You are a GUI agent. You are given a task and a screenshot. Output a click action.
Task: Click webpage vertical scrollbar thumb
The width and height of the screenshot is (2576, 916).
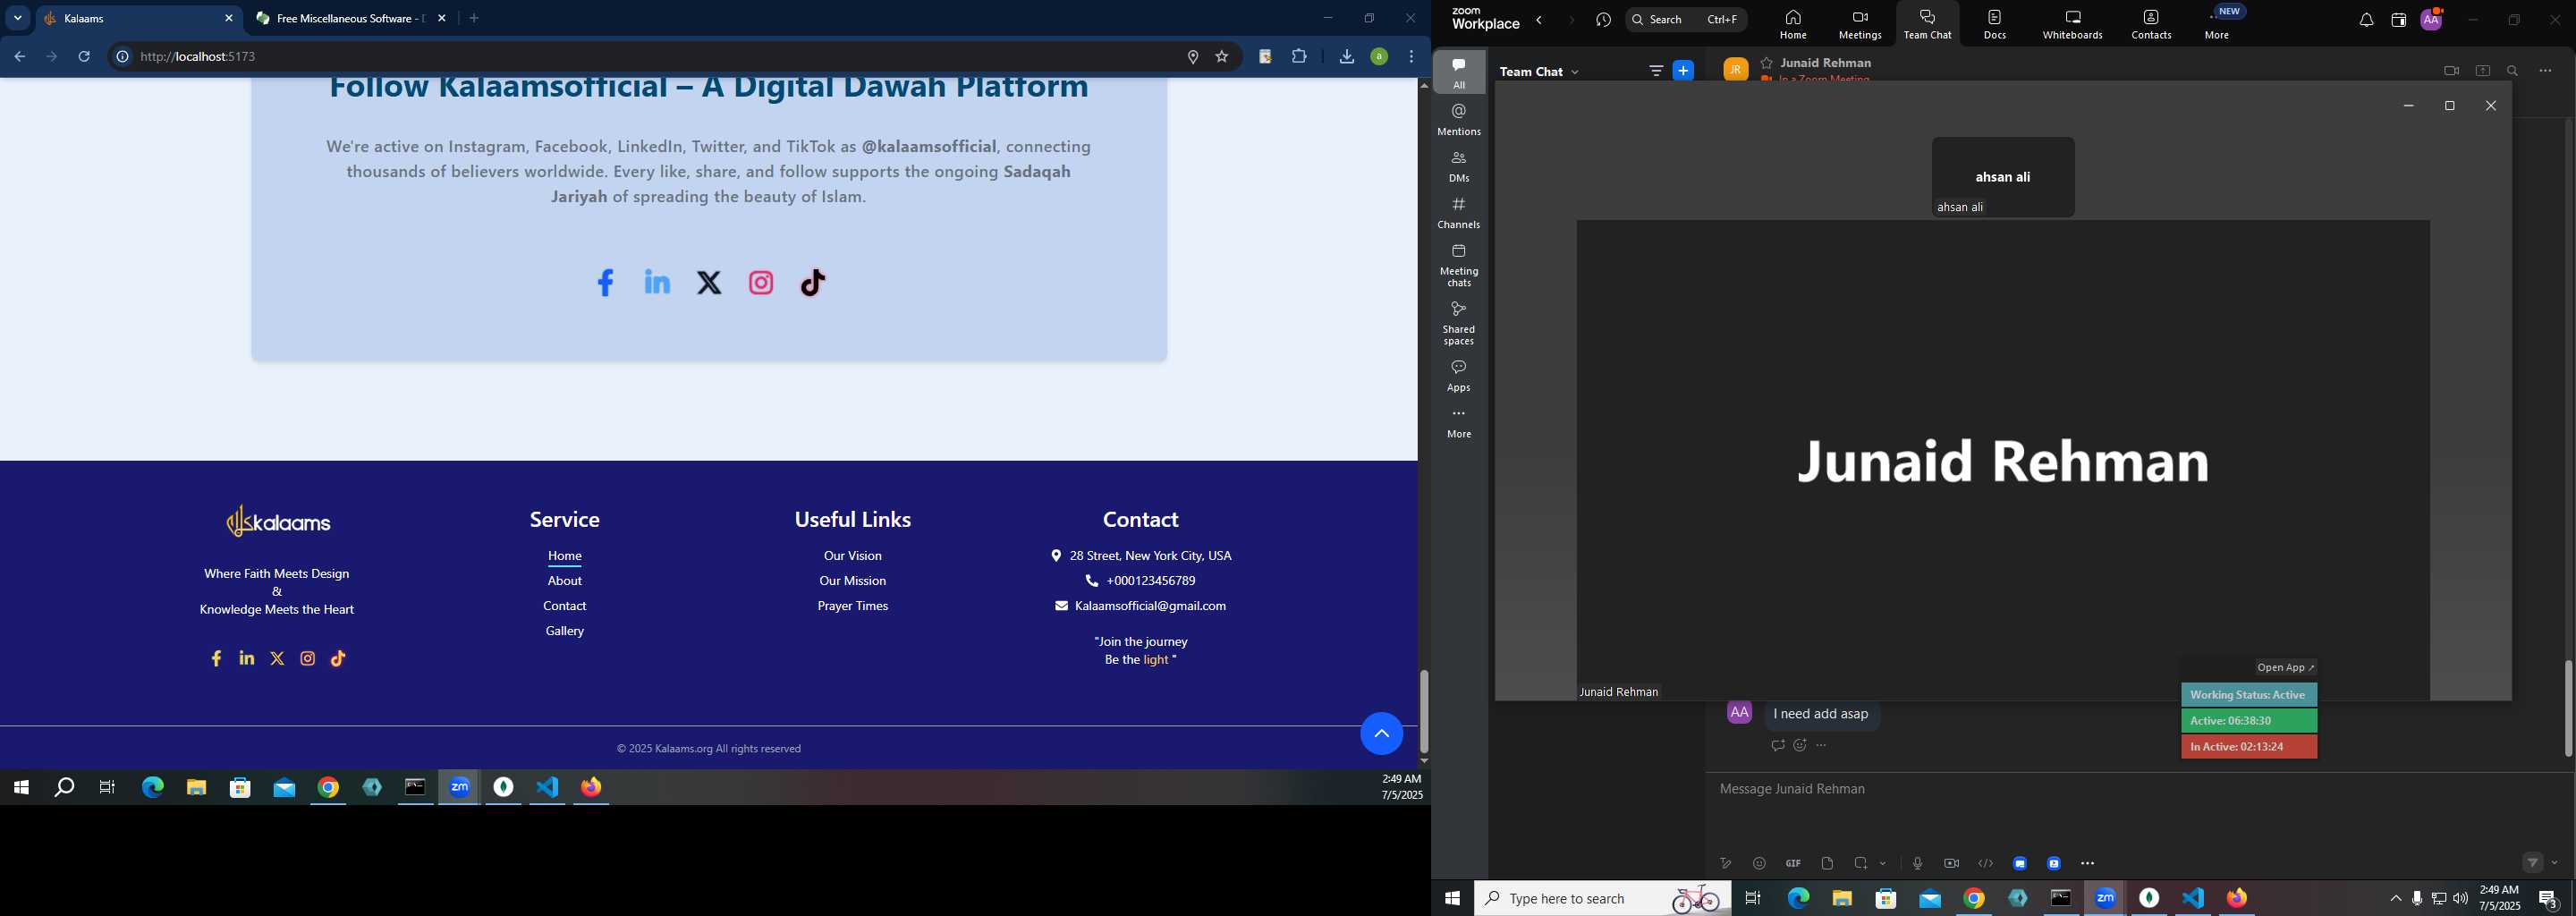[x=1423, y=711]
